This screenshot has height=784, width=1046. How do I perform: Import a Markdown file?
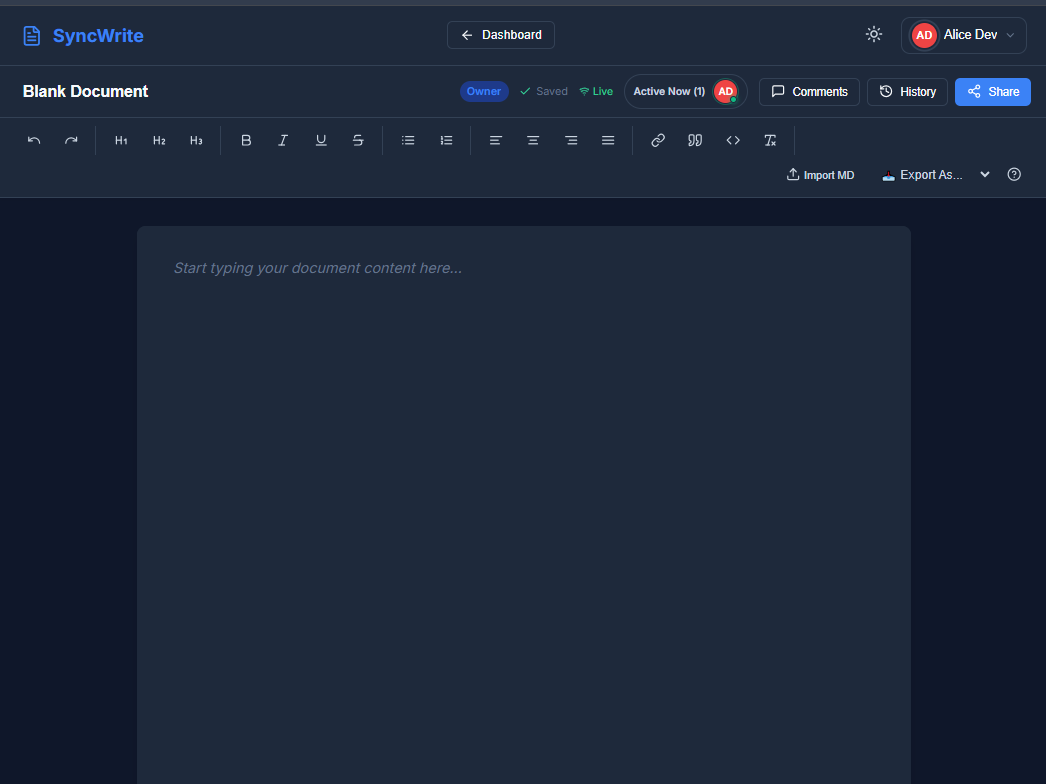click(x=821, y=175)
